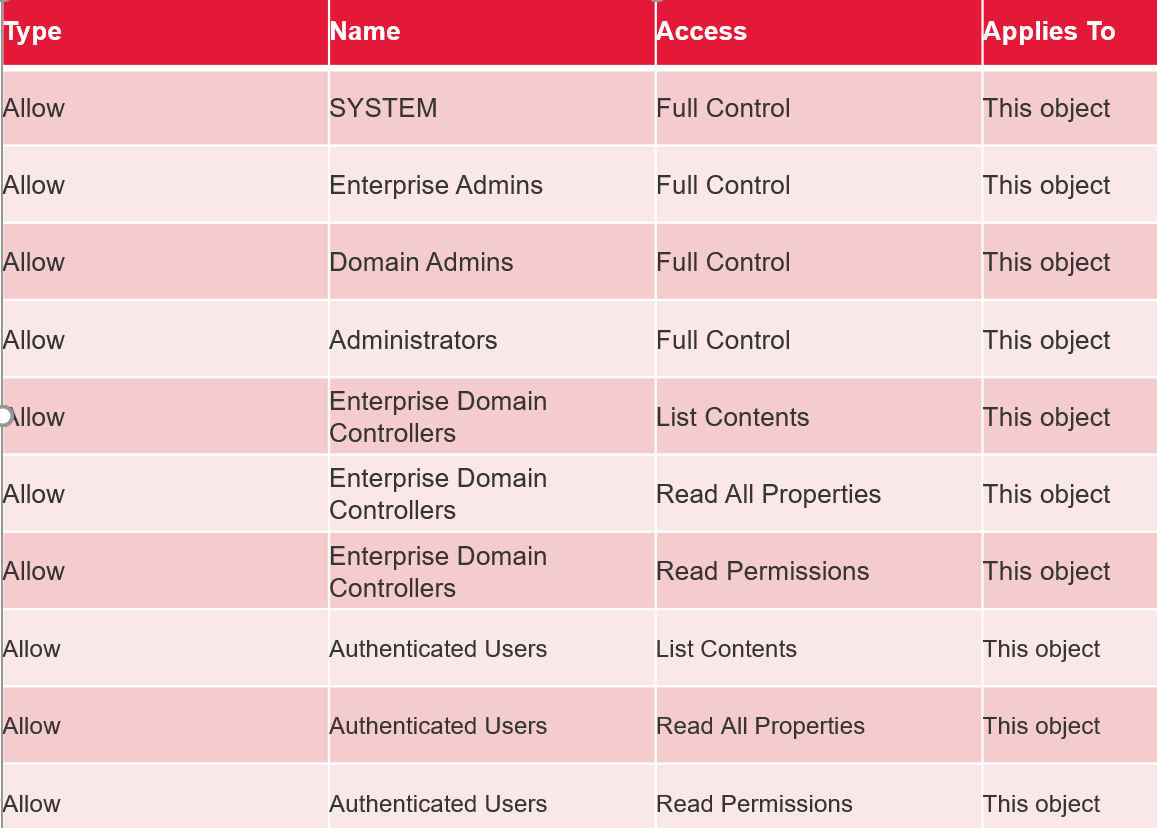Click Full Control in the SYSTEM row
This screenshot has width=1157, height=828.
click(723, 108)
